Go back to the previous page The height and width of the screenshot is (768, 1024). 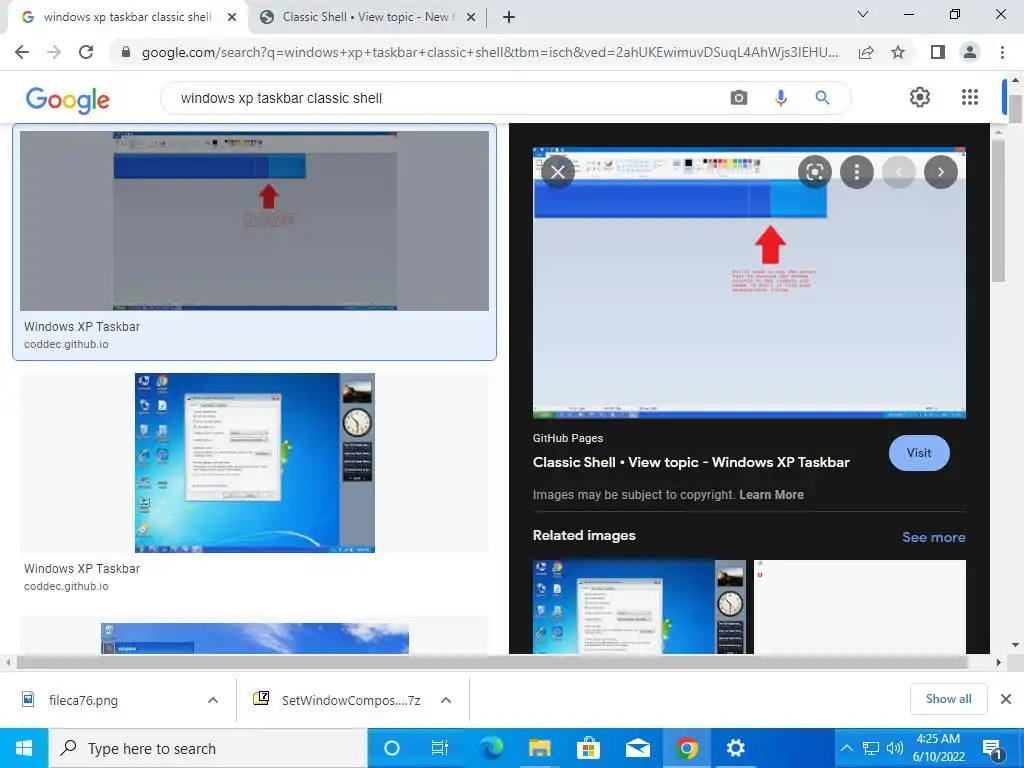22,52
